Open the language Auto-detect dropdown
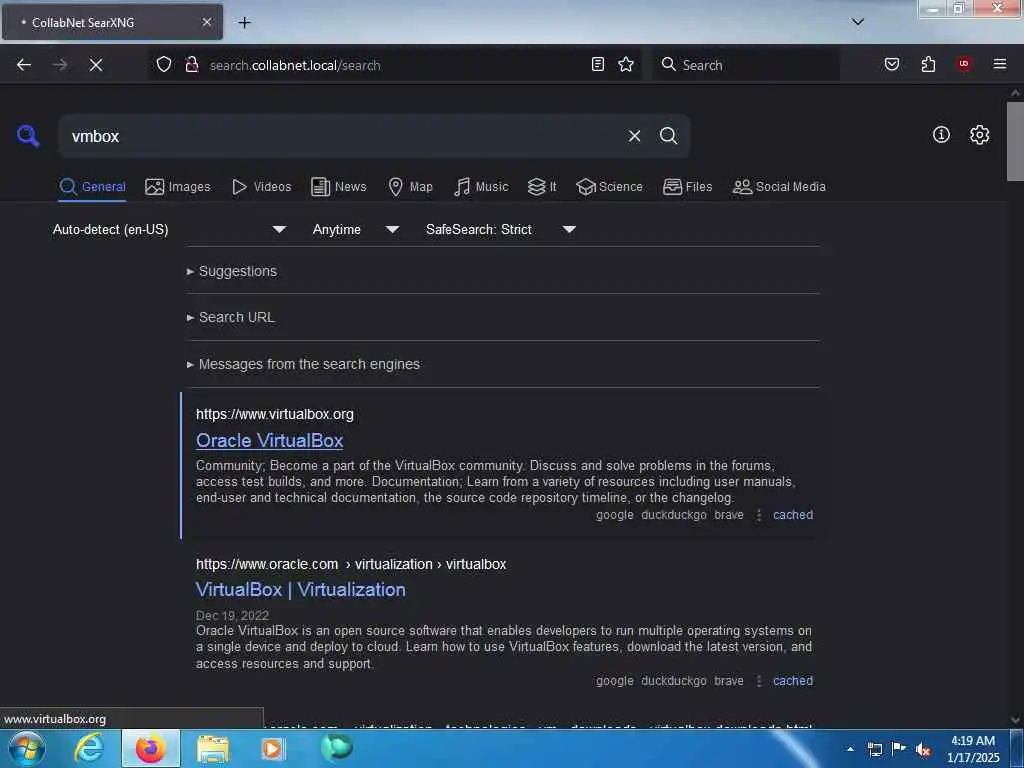 (169, 229)
